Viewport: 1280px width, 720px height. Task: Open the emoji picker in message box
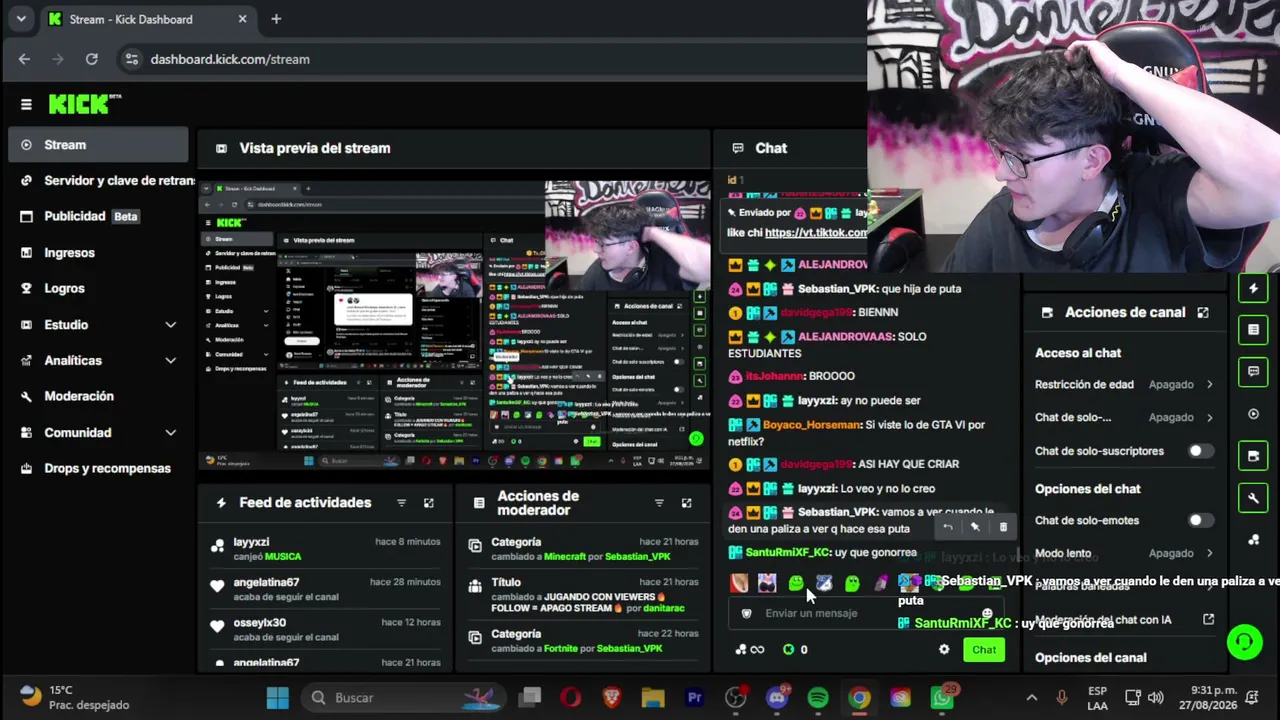[x=987, y=613]
